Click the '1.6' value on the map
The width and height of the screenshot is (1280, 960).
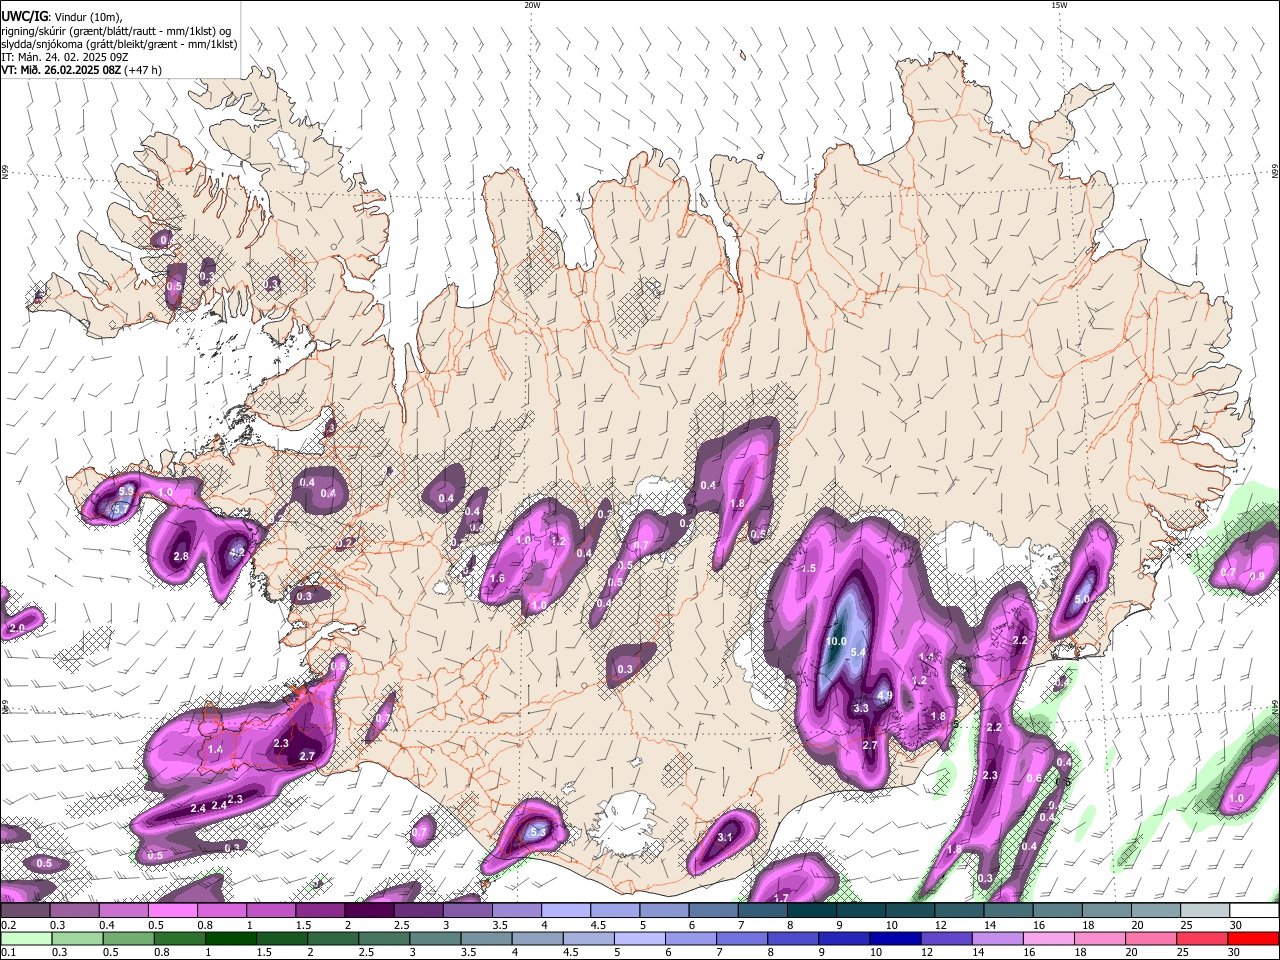point(498,579)
